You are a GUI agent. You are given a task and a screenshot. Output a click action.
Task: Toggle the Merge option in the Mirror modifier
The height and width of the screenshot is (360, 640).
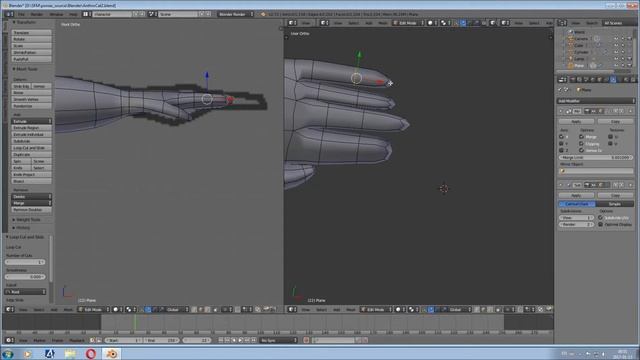pyautogui.click(x=581, y=137)
